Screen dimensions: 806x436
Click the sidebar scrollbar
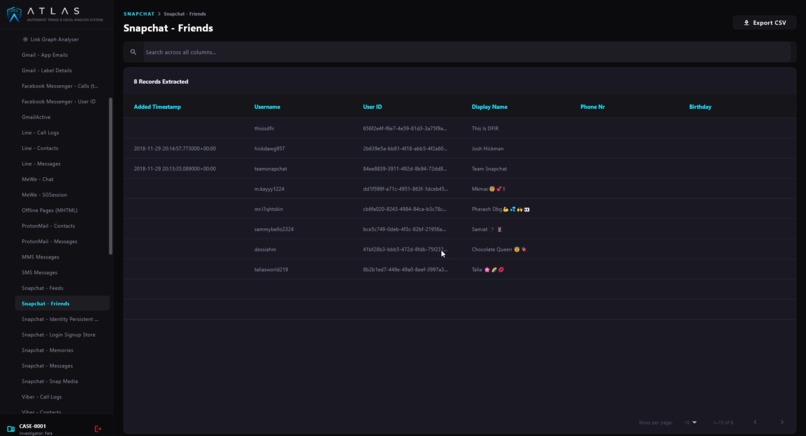pyautogui.click(x=111, y=176)
